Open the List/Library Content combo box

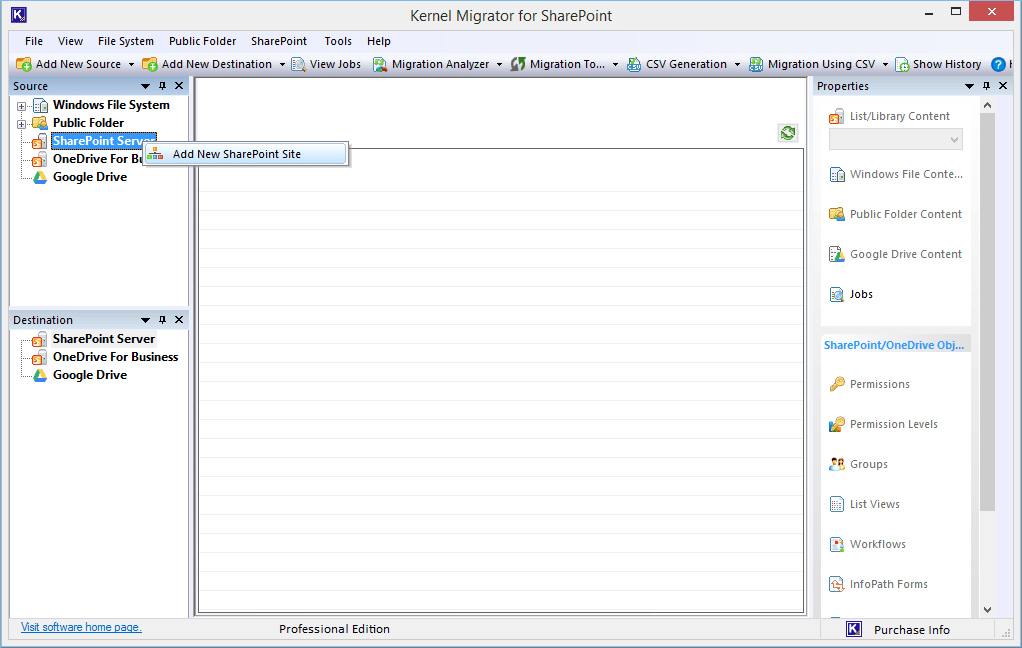896,140
